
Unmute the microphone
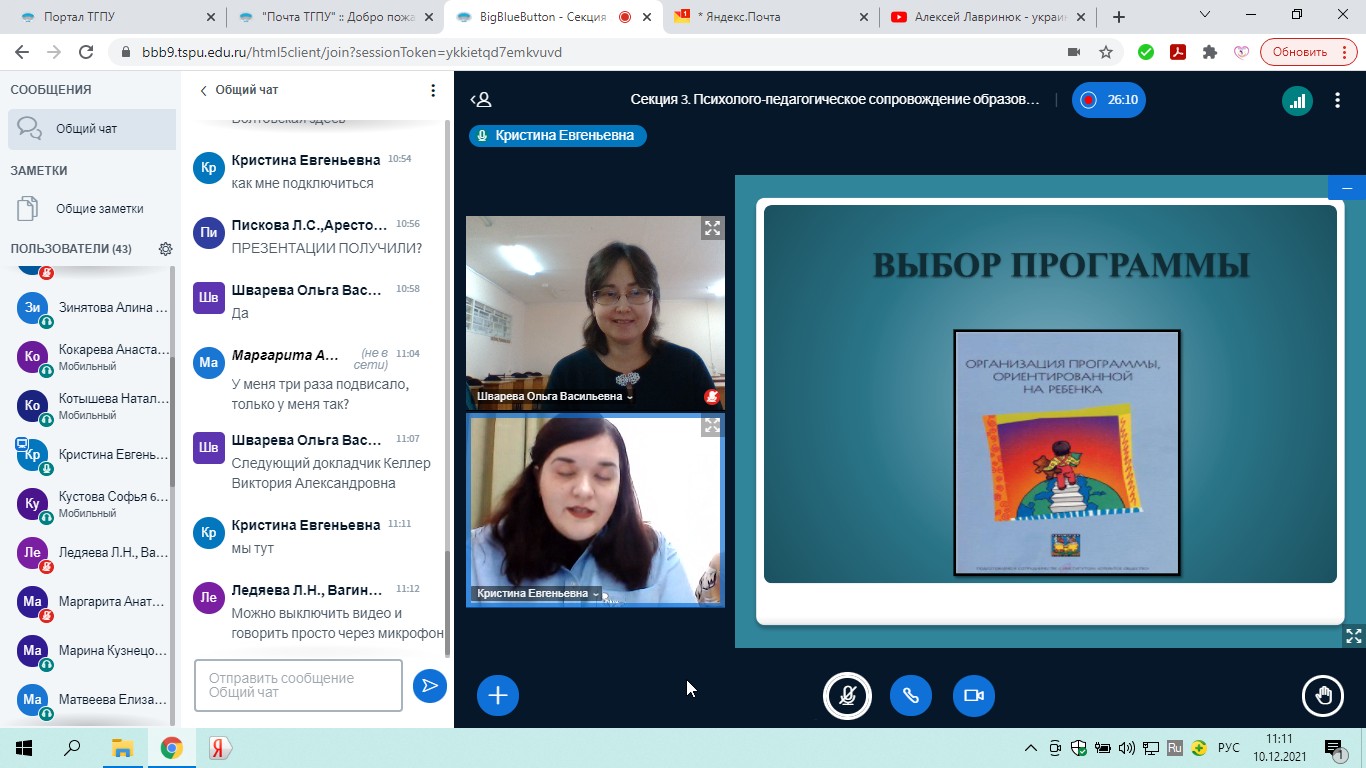click(847, 695)
